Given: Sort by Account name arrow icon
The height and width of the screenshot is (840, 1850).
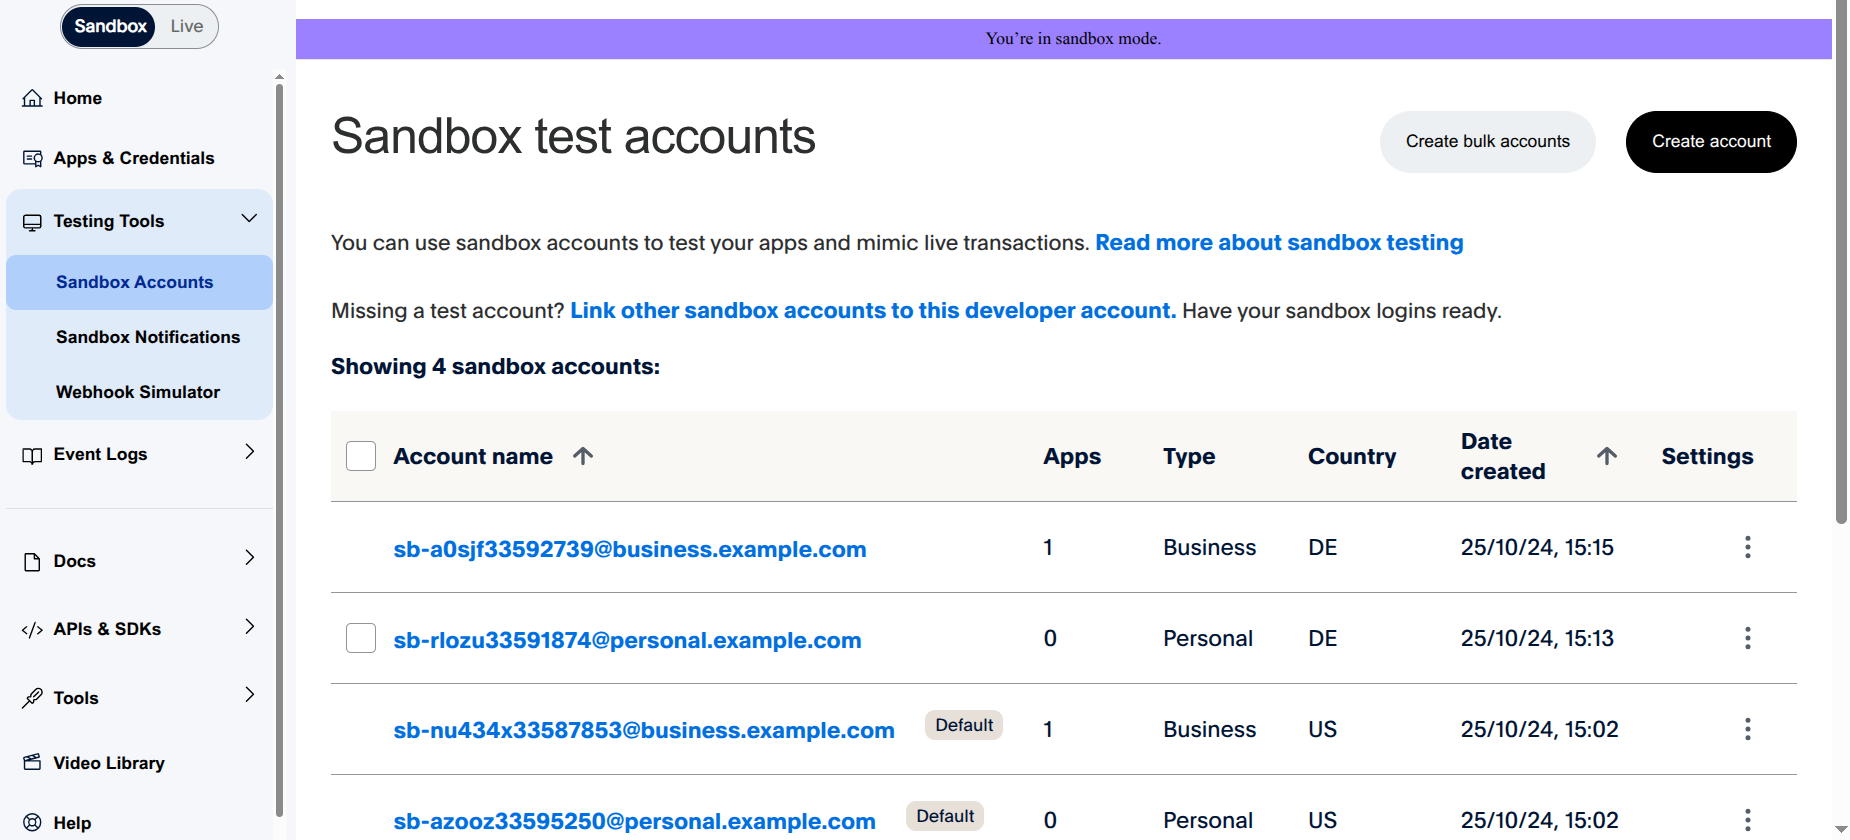Looking at the screenshot, I should [583, 456].
